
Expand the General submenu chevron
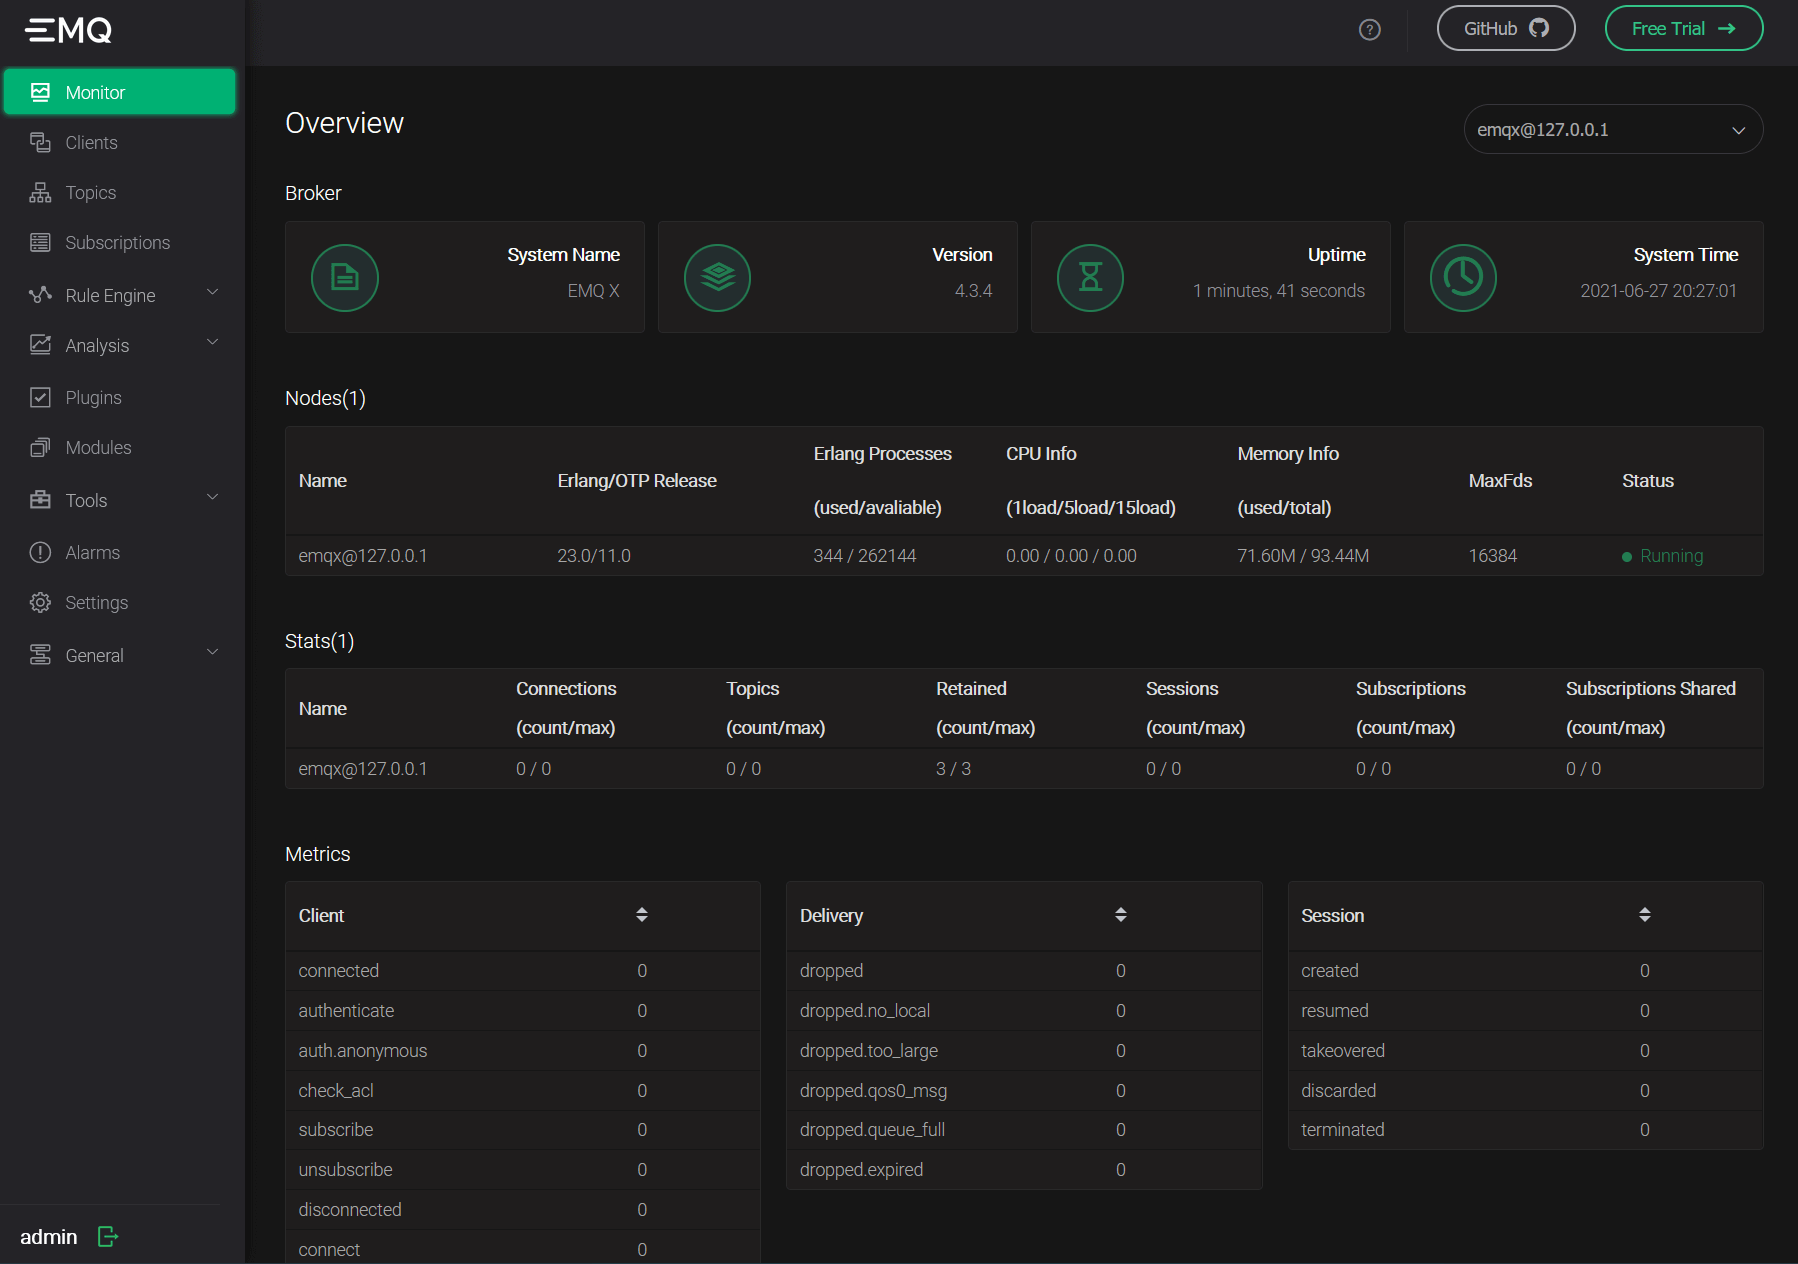[212, 653]
